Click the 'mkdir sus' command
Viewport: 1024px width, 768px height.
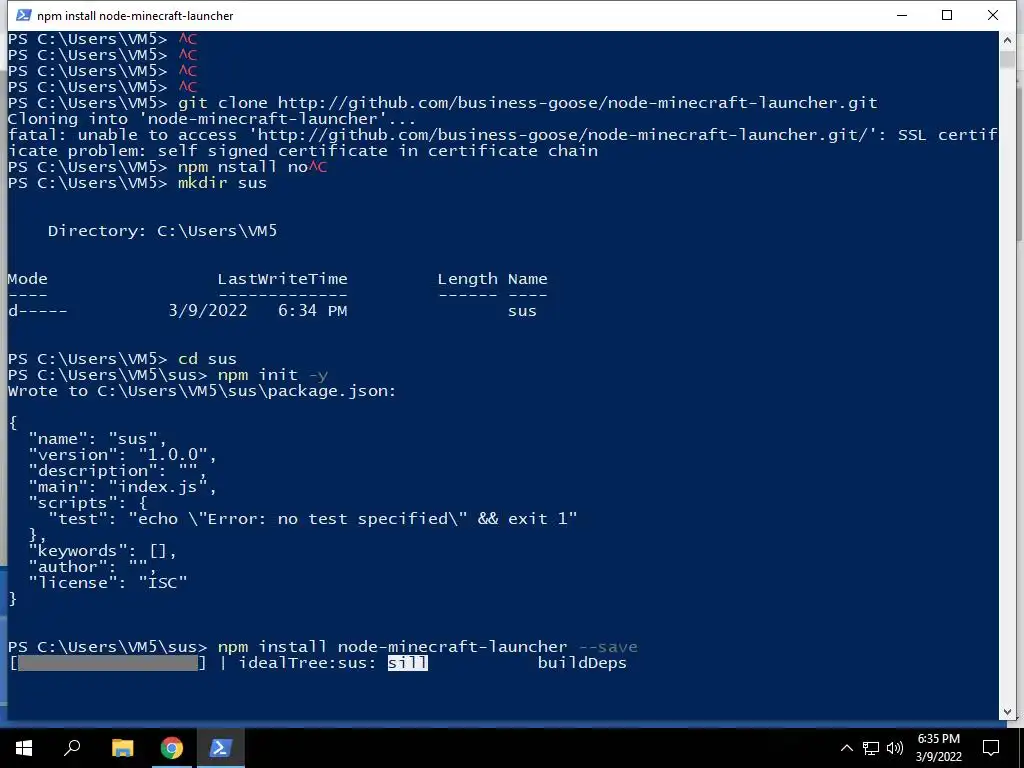[x=222, y=183]
